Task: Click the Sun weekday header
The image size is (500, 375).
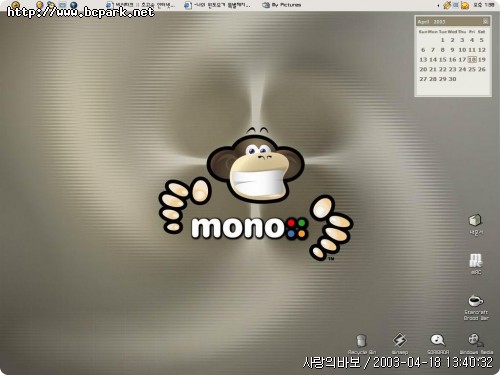Action: 423,32
